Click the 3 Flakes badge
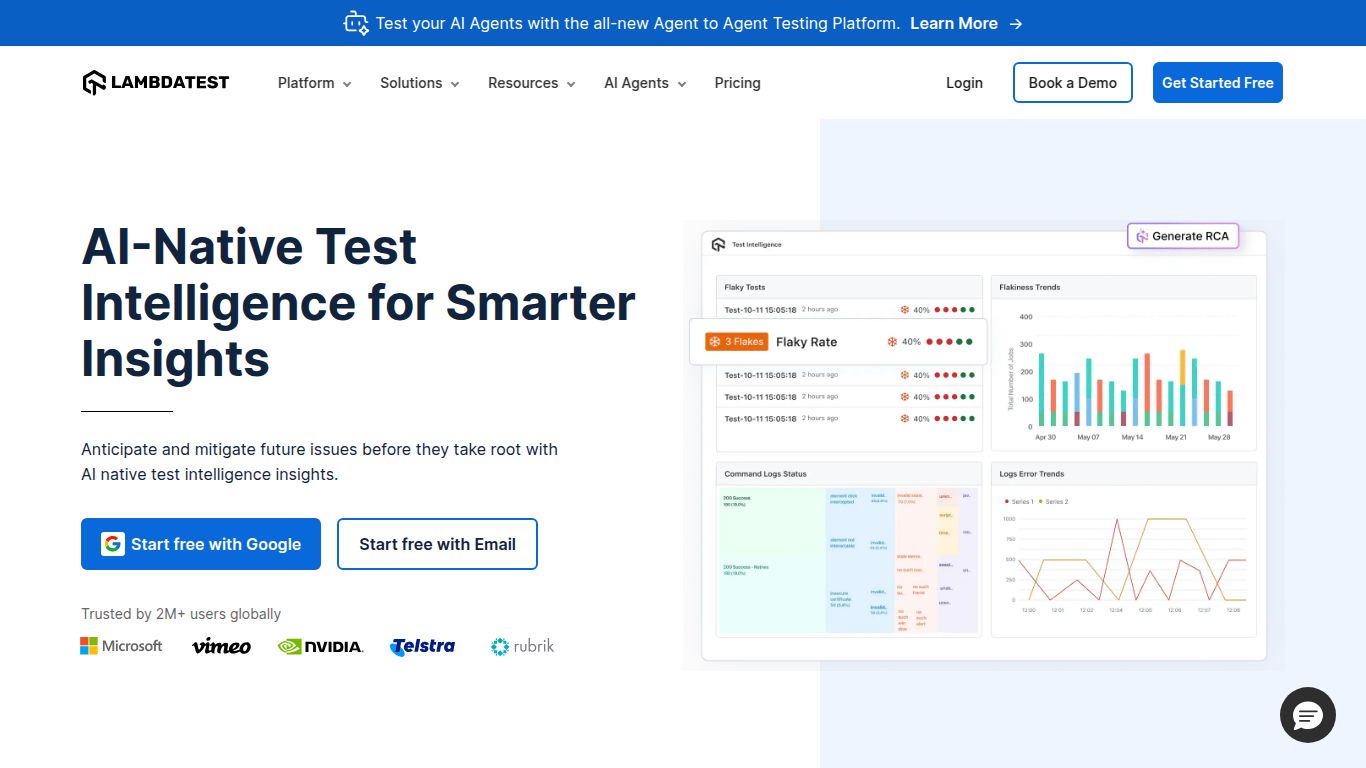The width and height of the screenshot is (1366, 768). click(735, 341)
